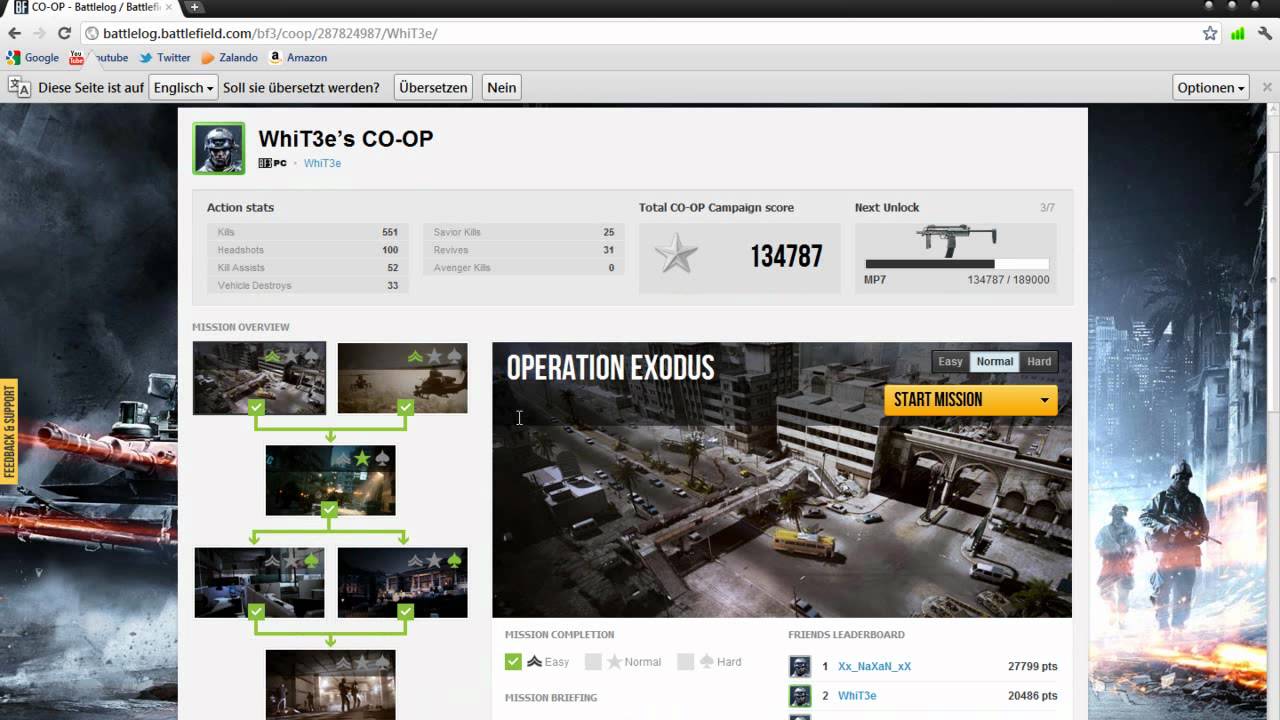Open the Optionen dropdown in the translate bar
Viewport: 1280px width, 720px height.
tap(1211, 87)
